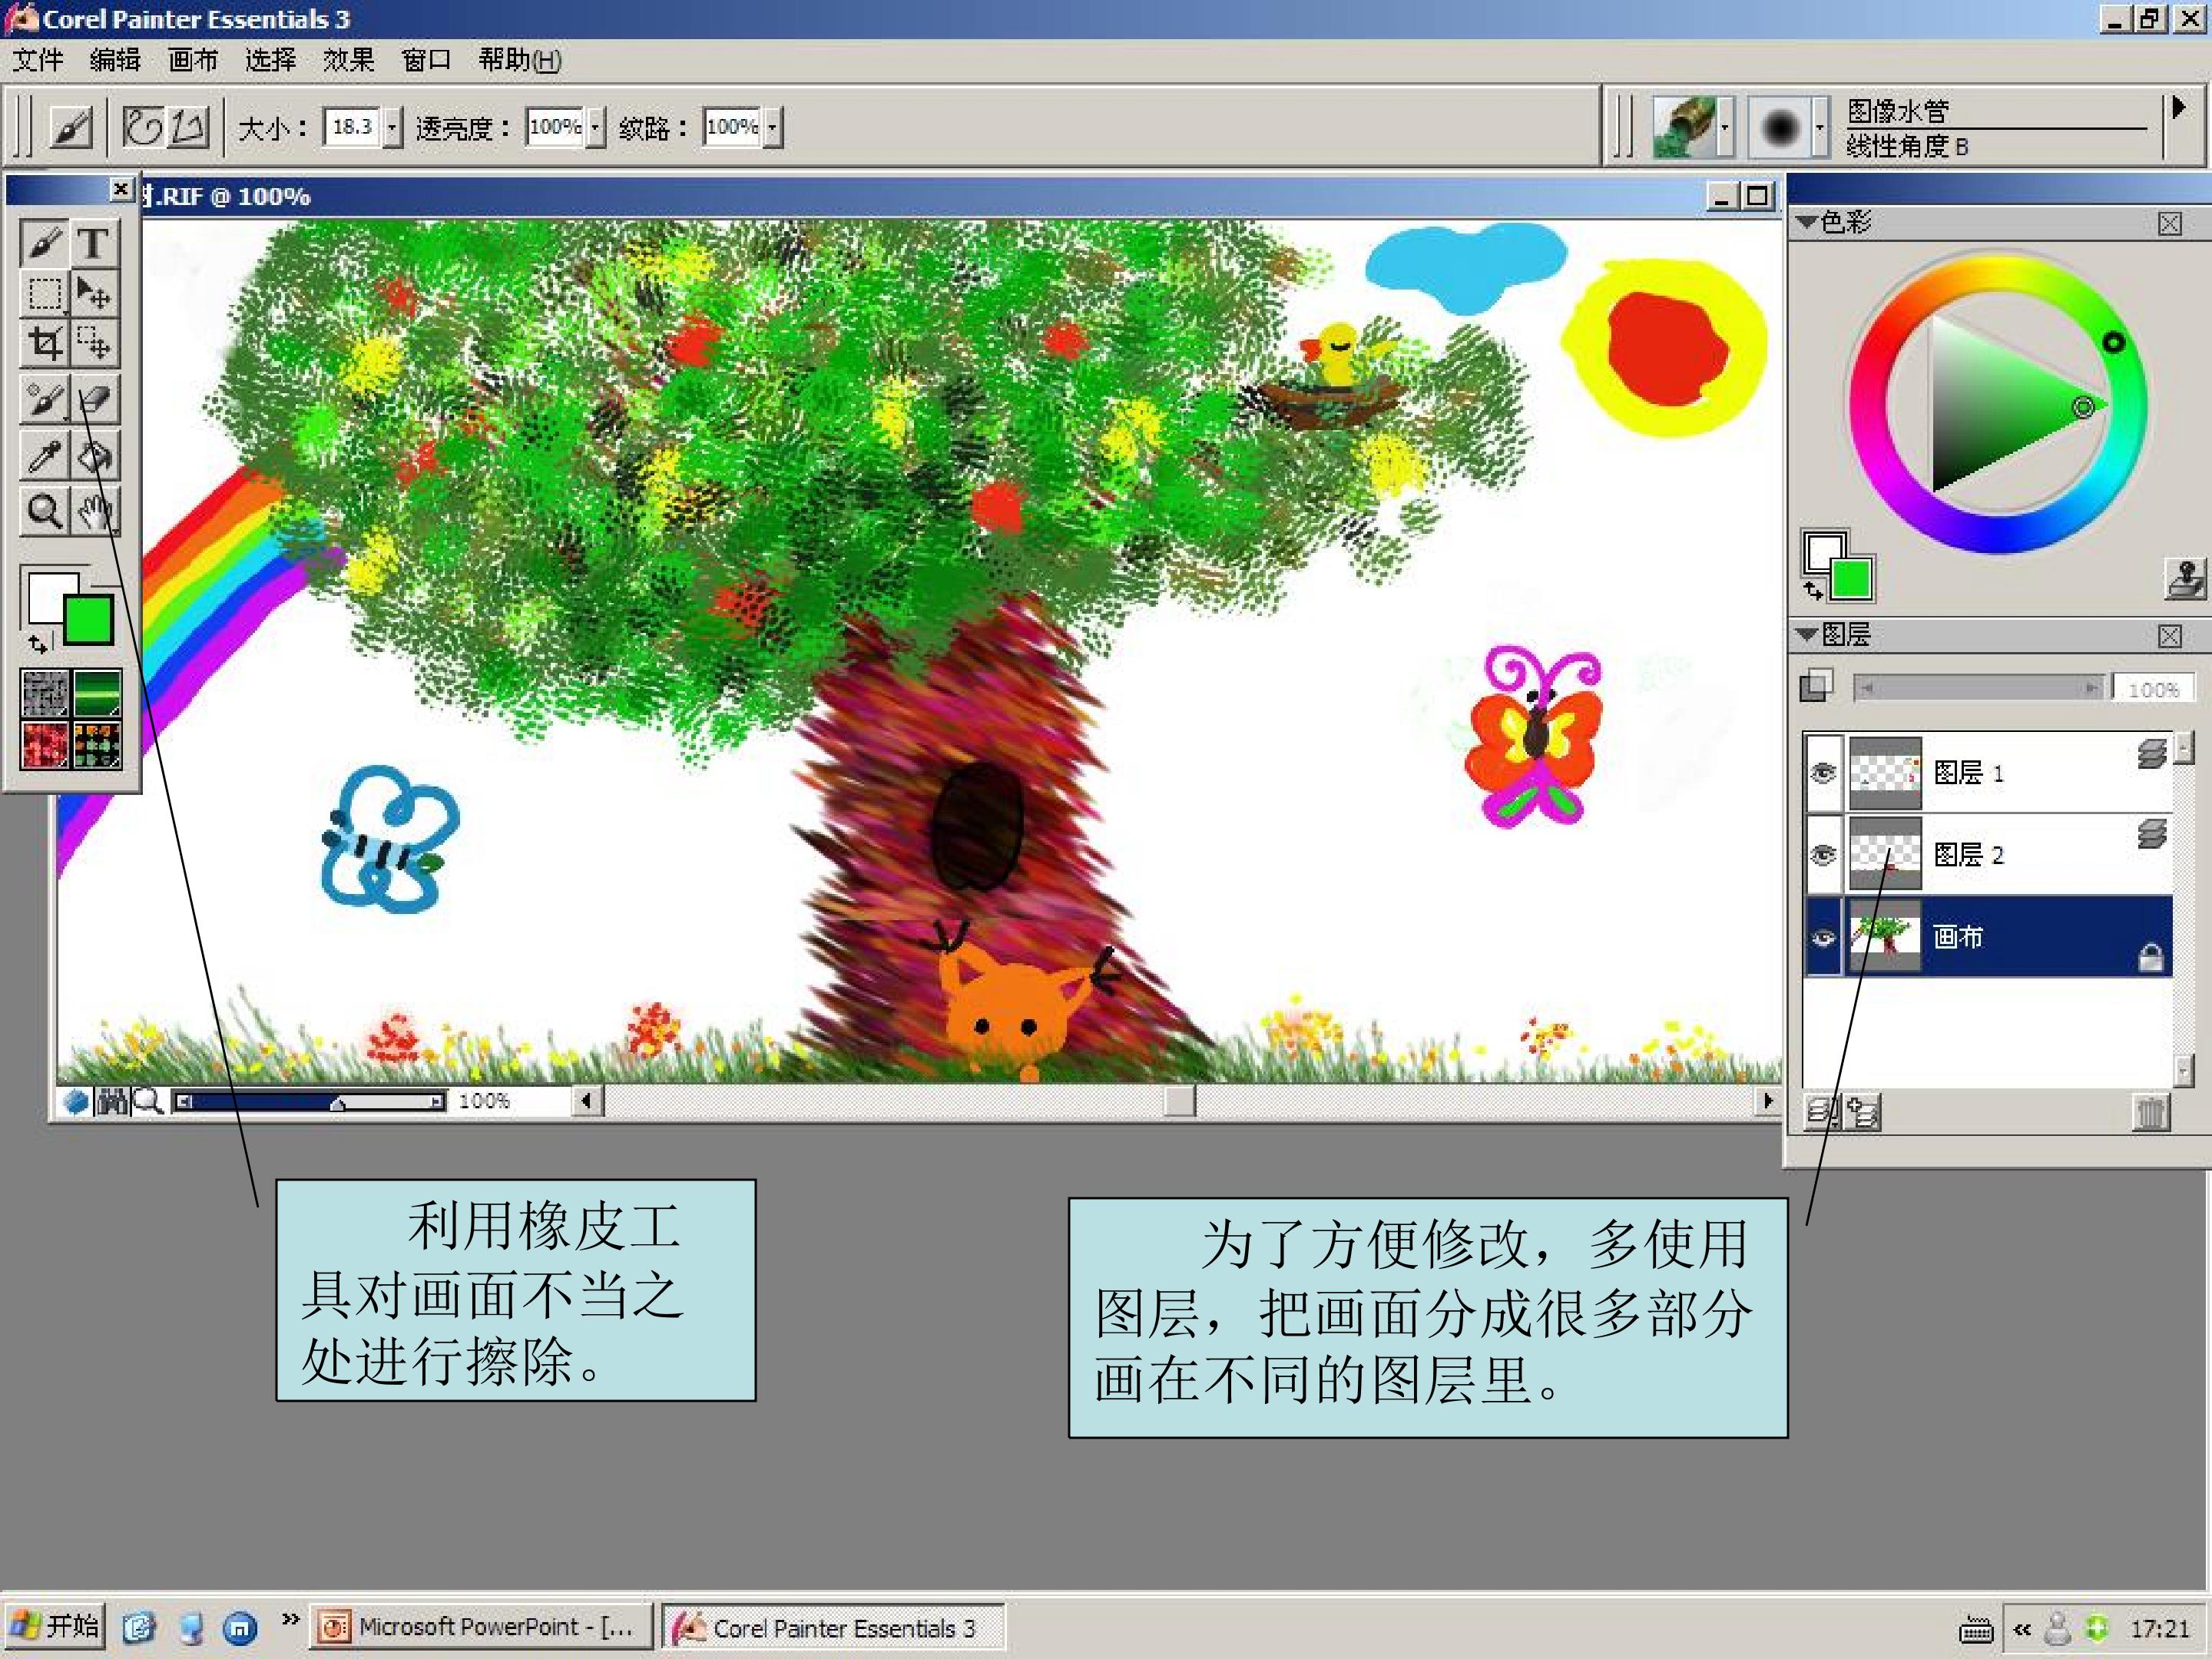Hide layer 图层 1 with eye icon
This screenshot has height=1659, width=2212.
(x=1823, y=772)
